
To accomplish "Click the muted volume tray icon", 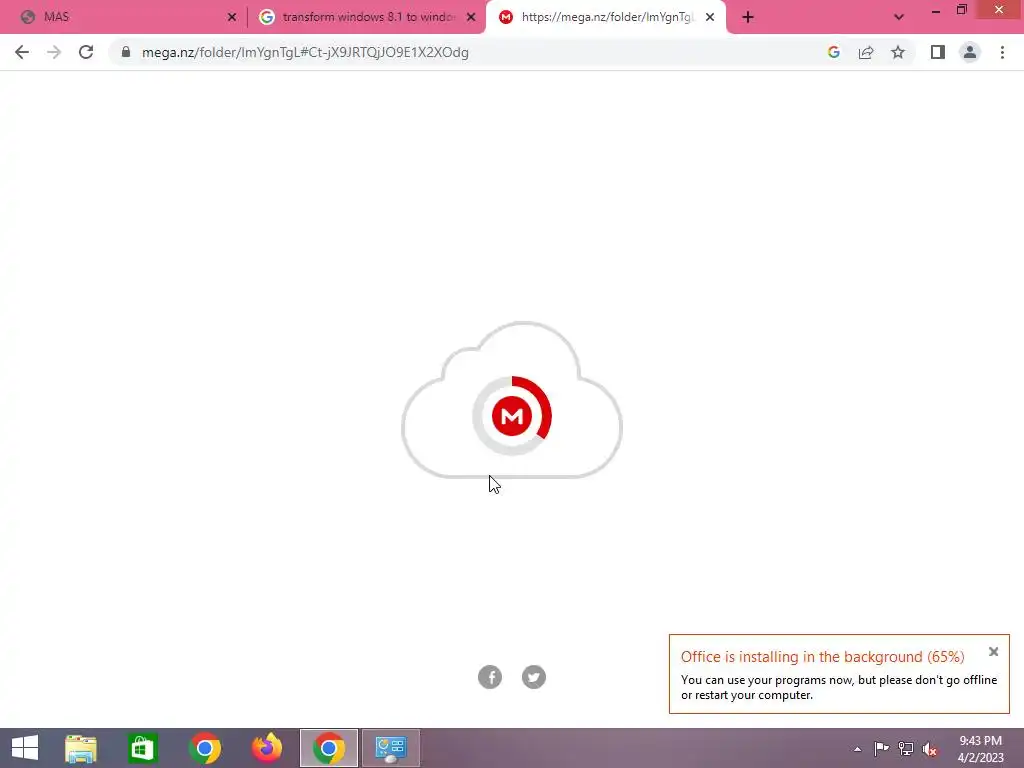I will [930, 749].
